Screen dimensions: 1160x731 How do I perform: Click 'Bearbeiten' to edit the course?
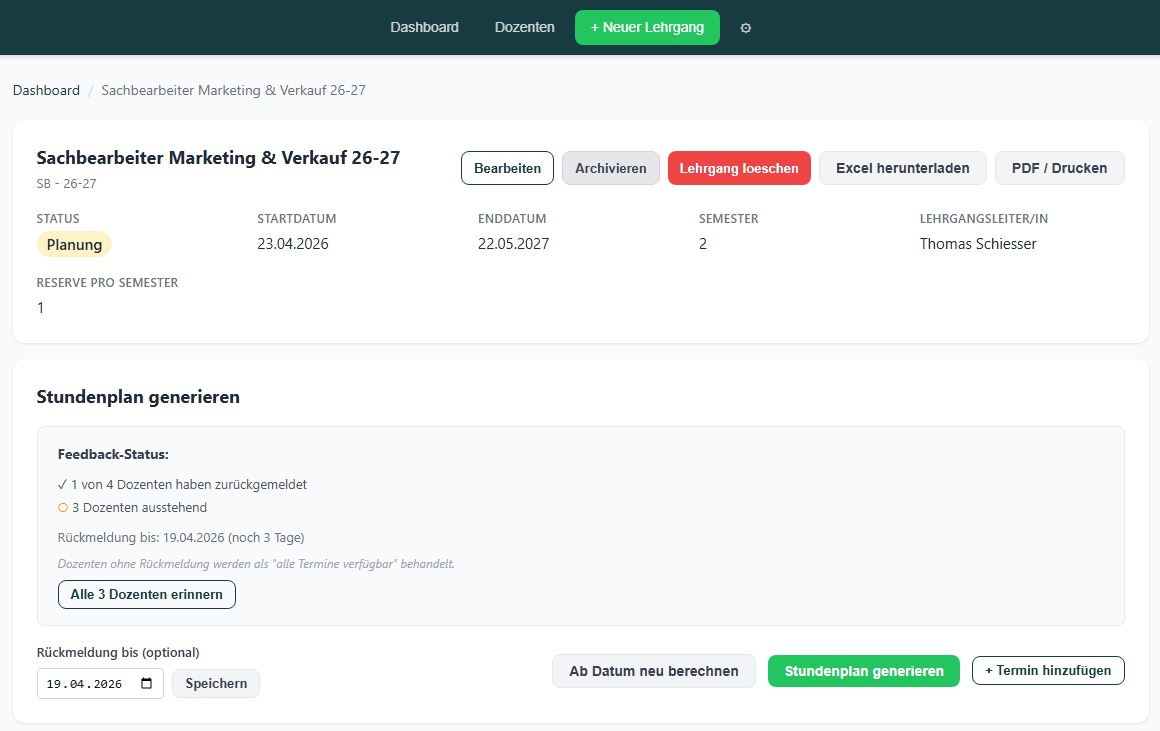(x=507, y=168)
